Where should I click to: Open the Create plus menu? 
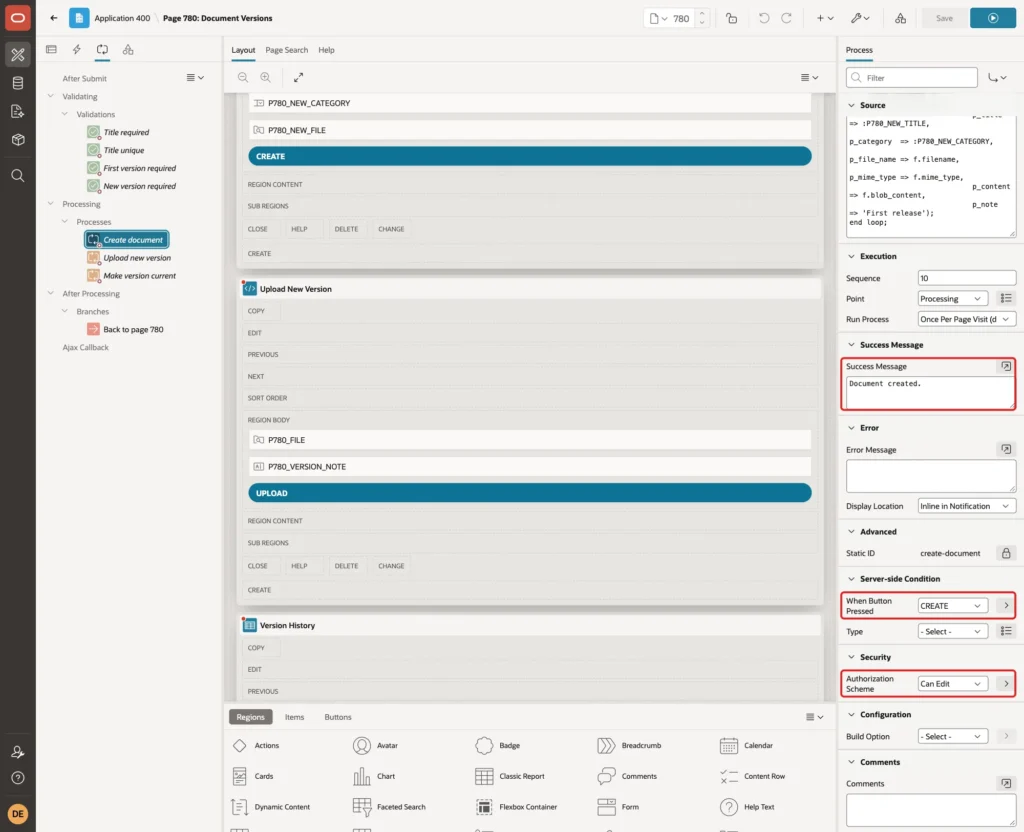click(x=825, y=18)
